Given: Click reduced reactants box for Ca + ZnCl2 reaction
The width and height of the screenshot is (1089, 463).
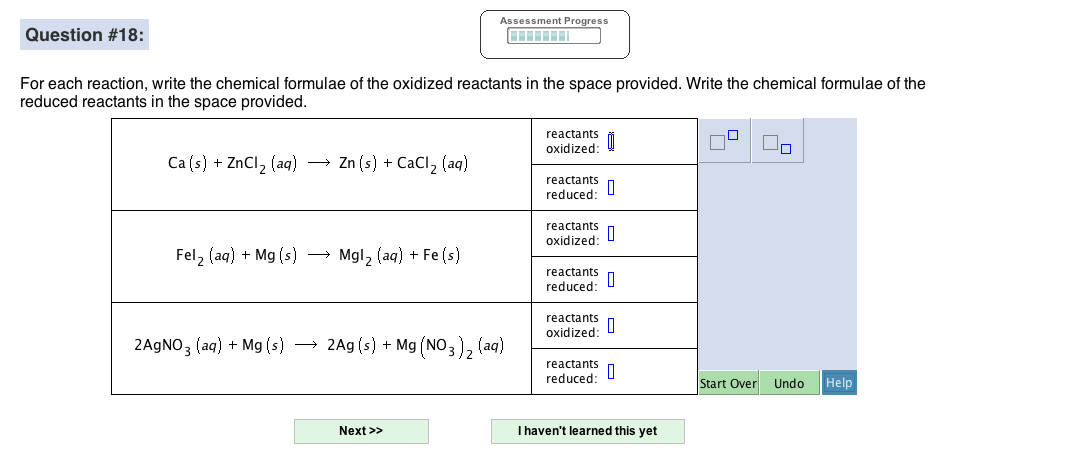Looking at the screenshot, I should pos(610,188).
